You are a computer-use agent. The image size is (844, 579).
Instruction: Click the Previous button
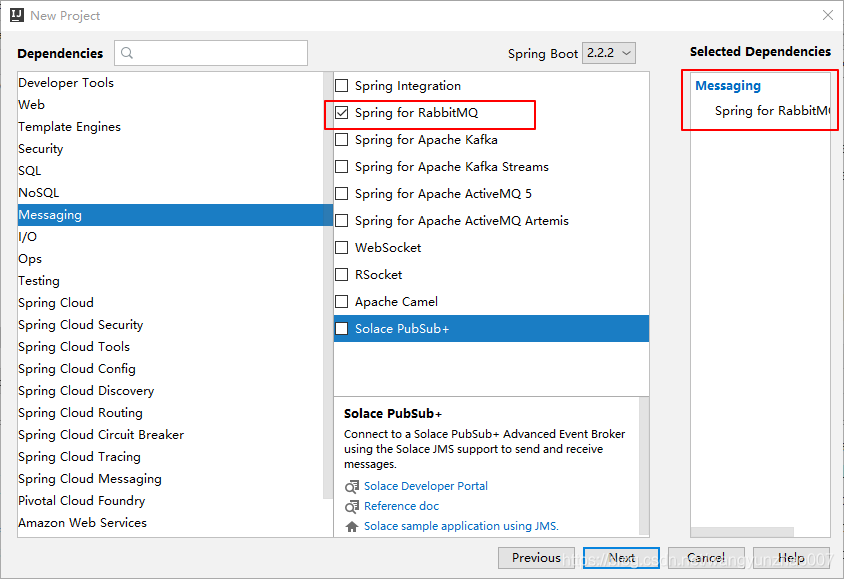tap(536, 558)
